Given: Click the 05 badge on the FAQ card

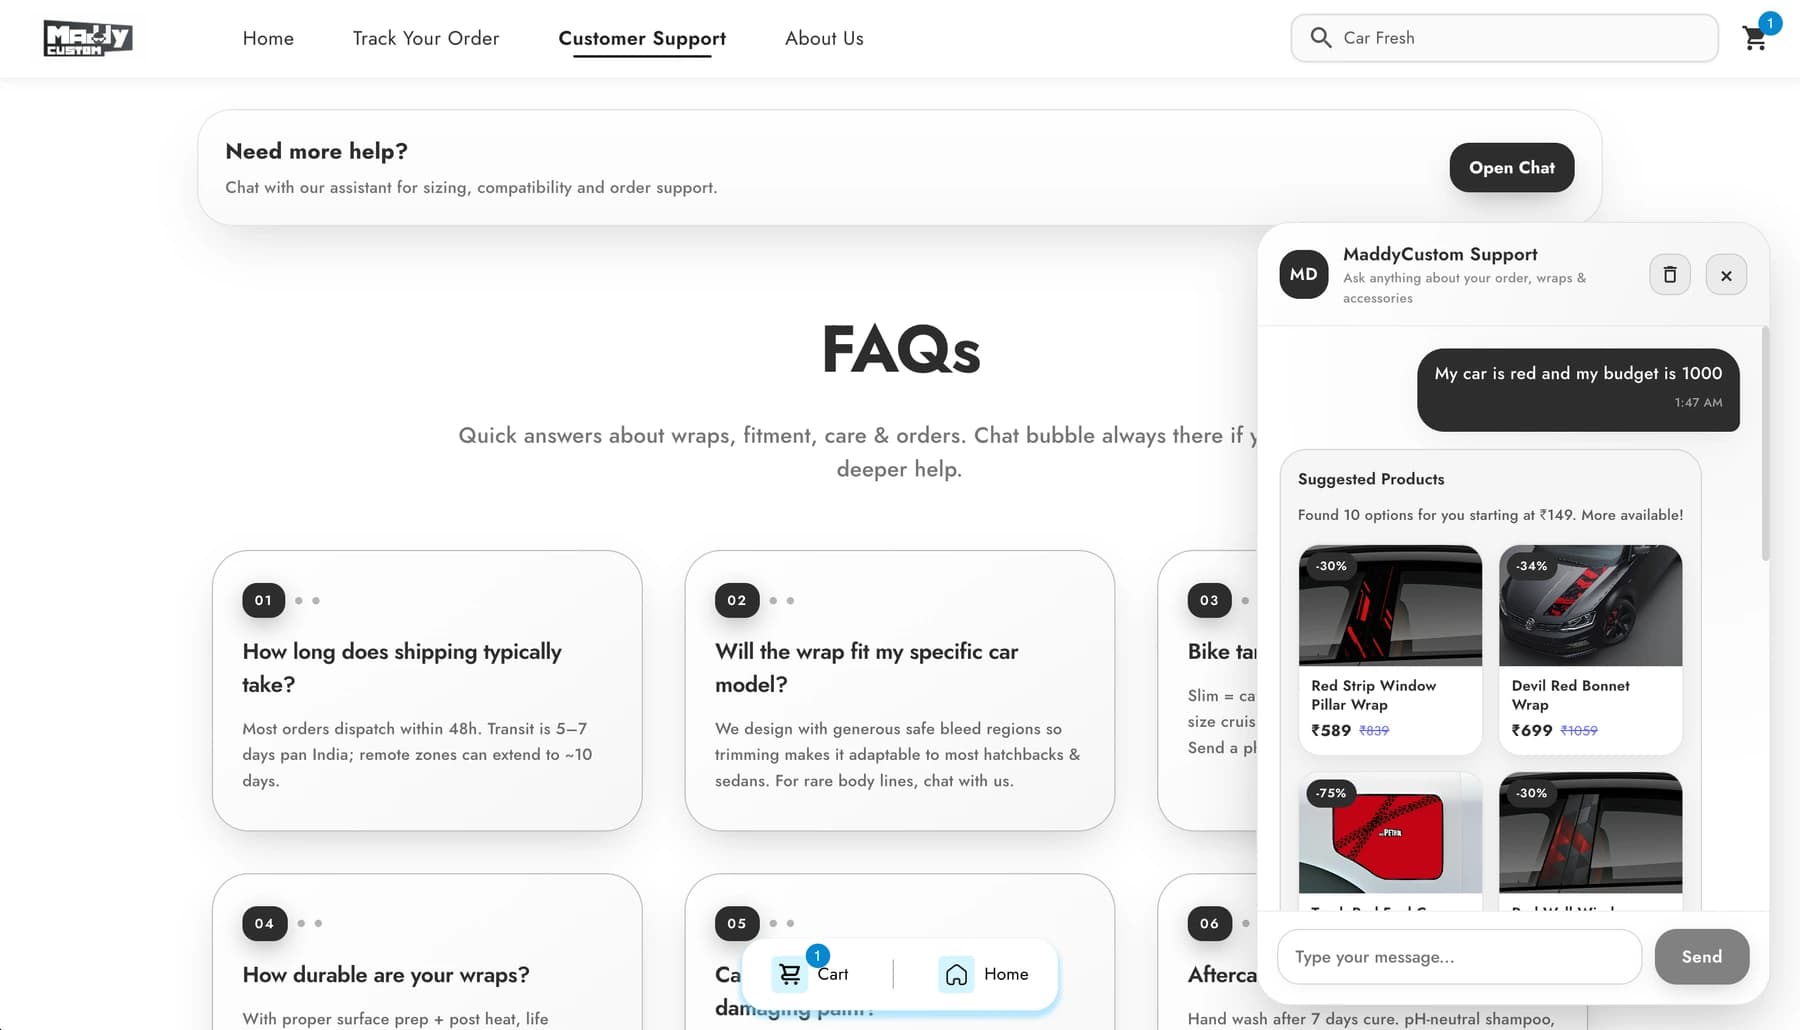Looking at the screenshot, I should pos(737,923).
